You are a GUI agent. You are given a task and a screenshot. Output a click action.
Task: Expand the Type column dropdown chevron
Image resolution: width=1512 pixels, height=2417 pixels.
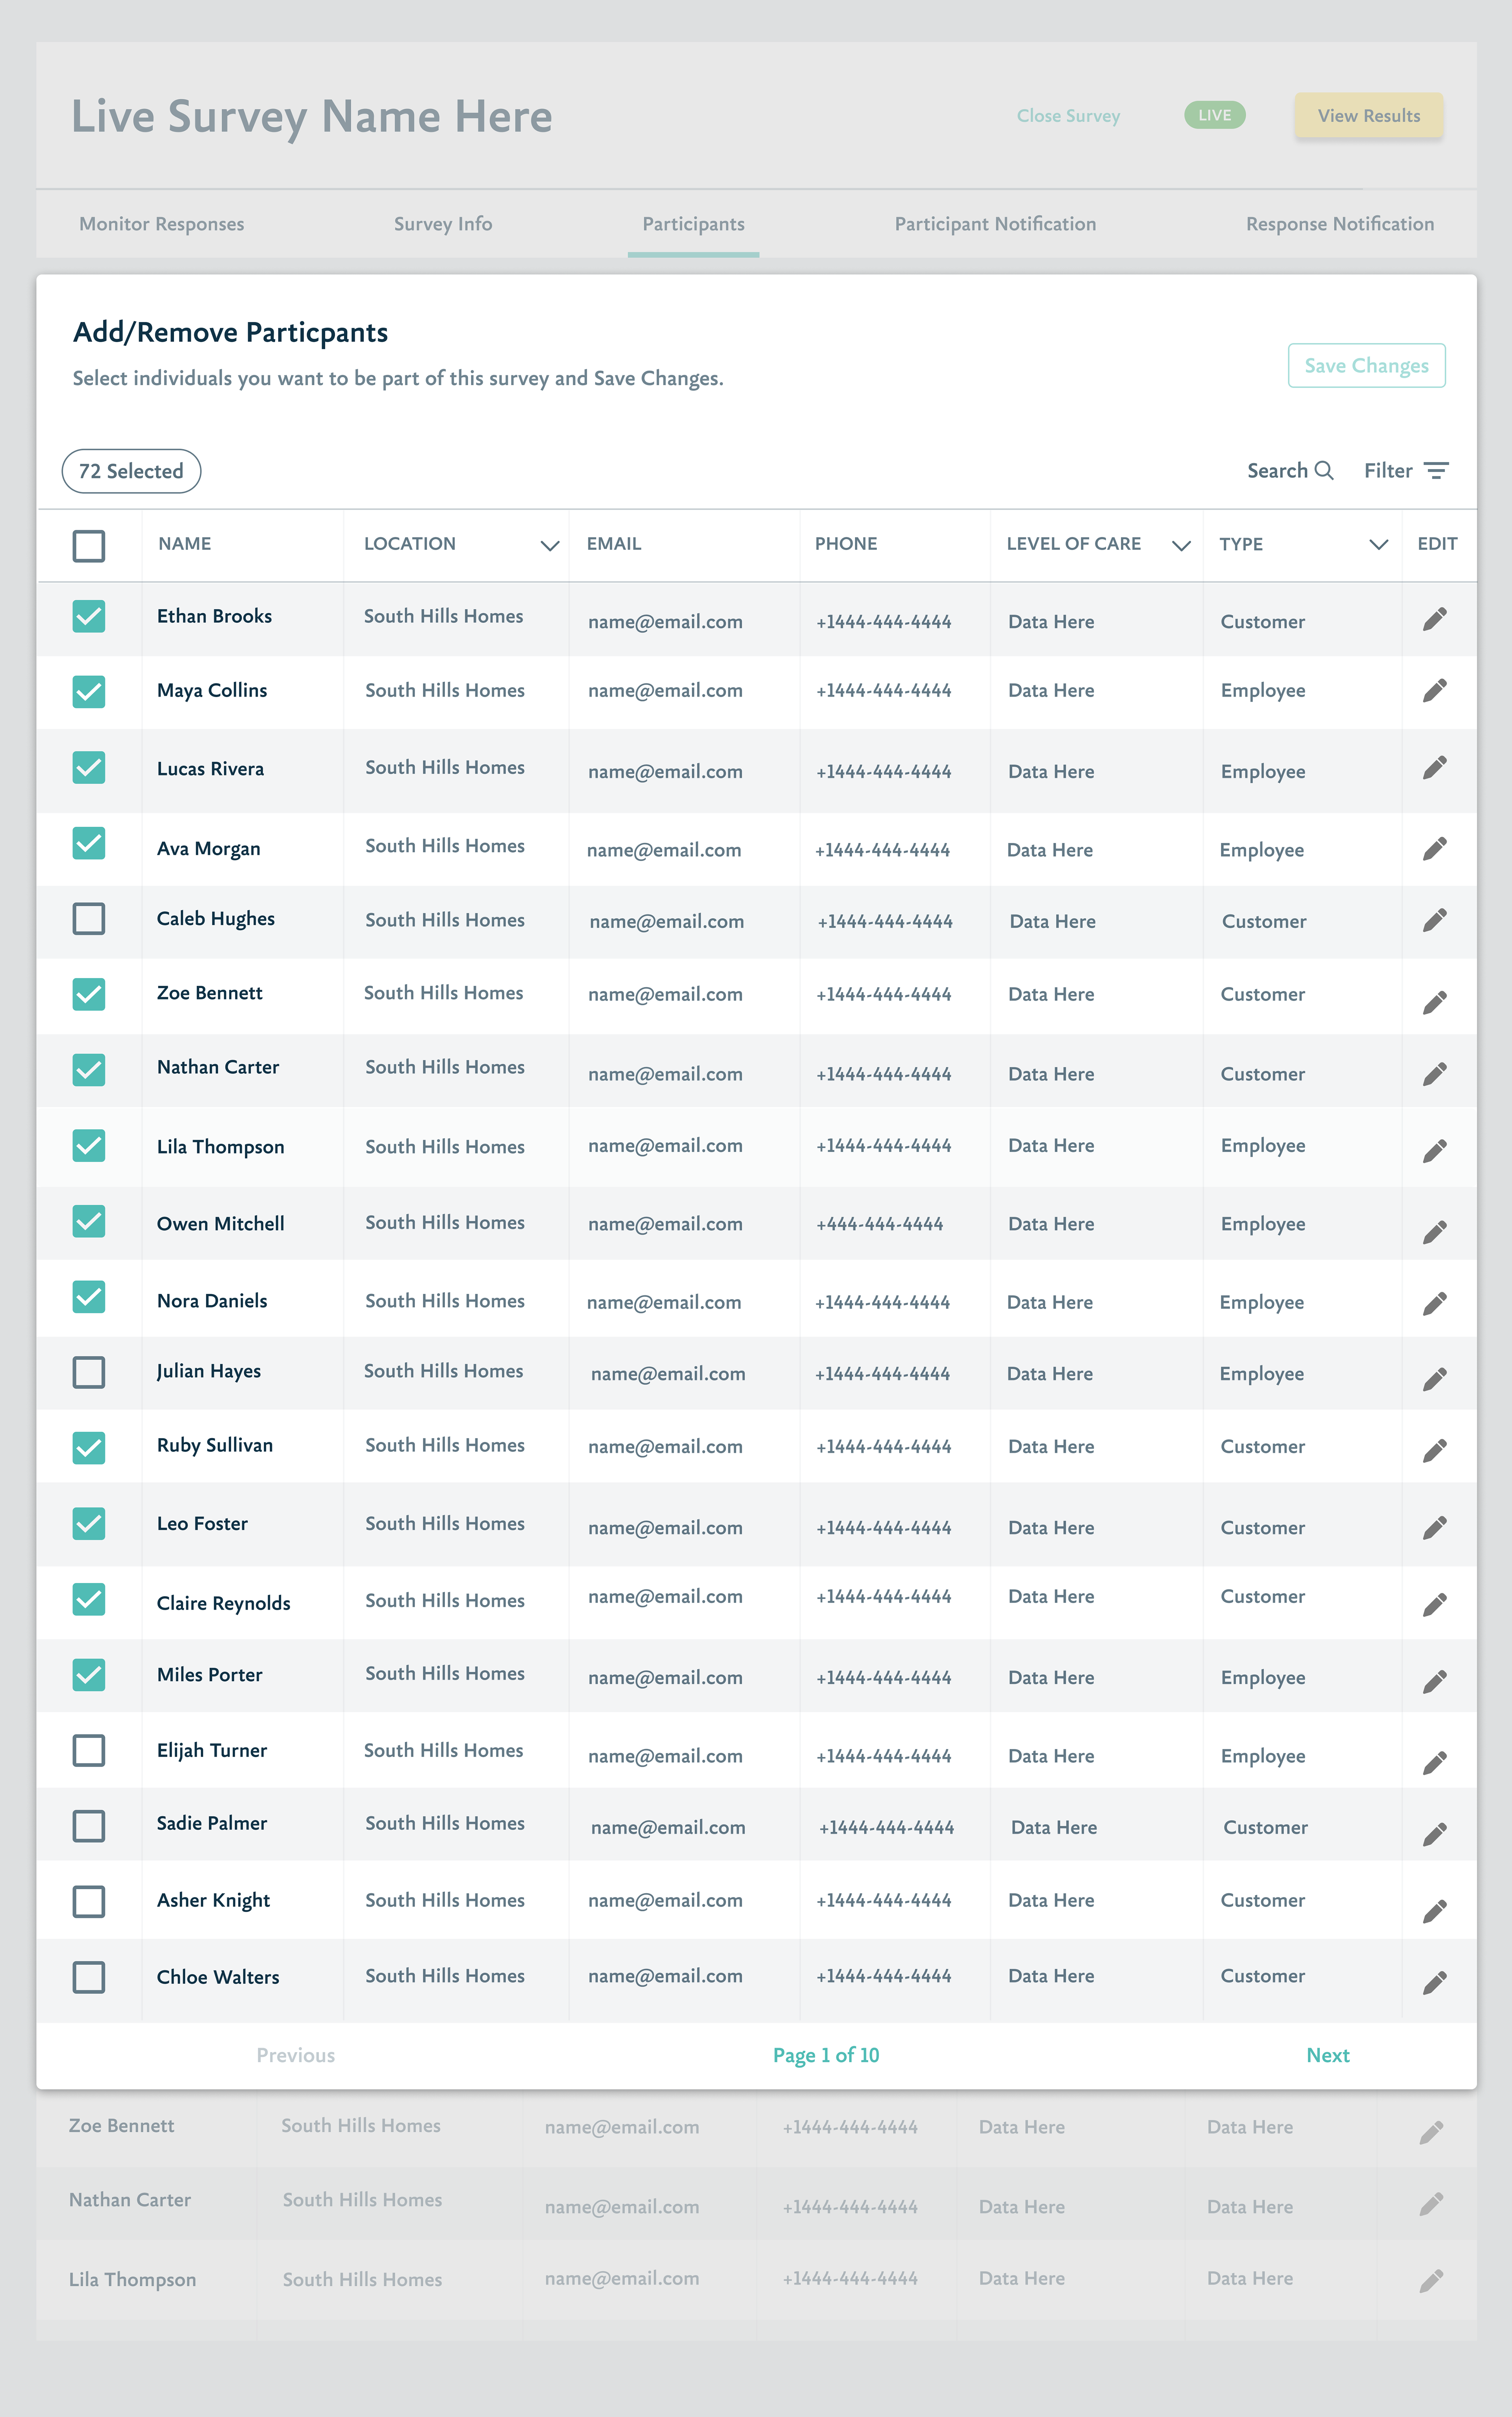(1378, 545)
